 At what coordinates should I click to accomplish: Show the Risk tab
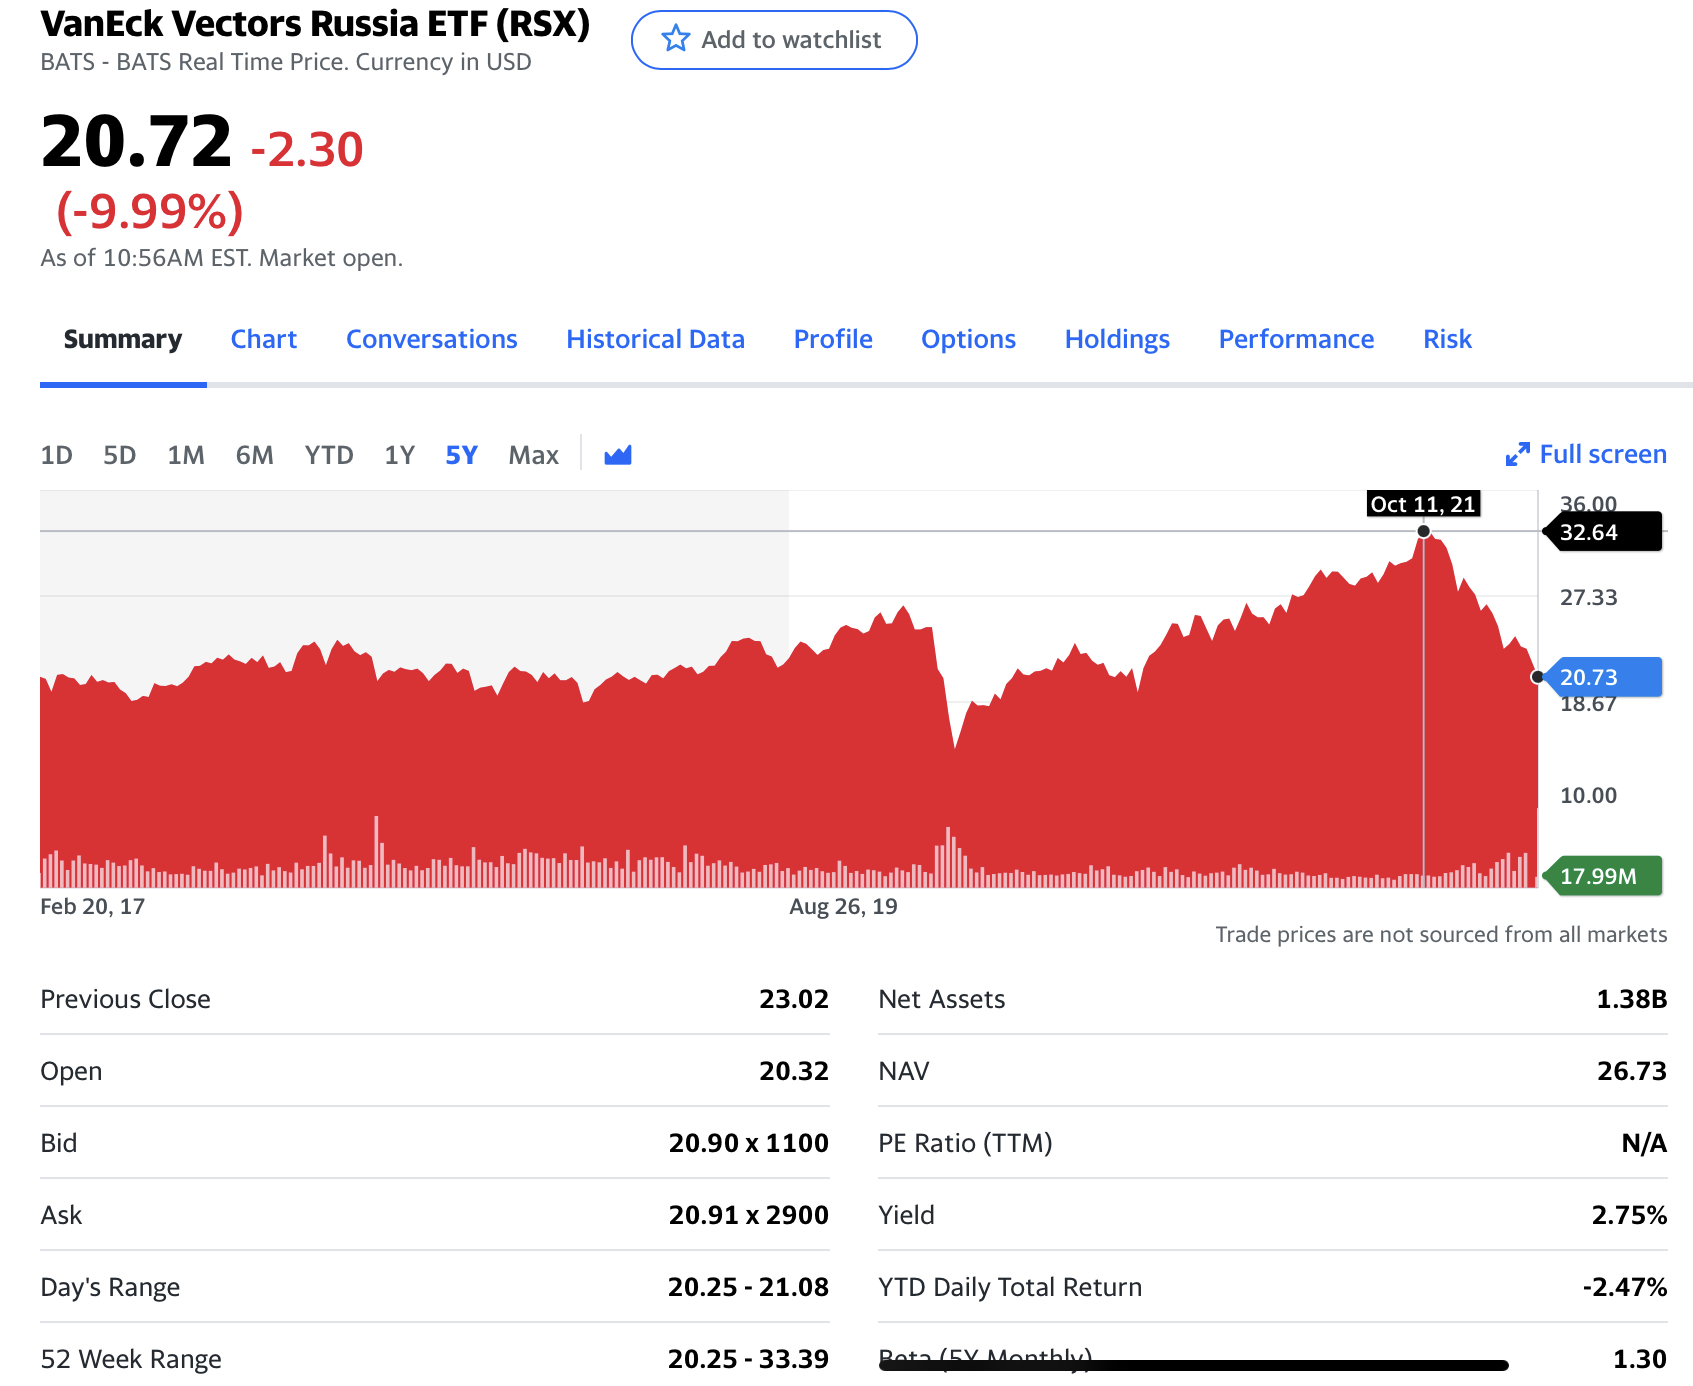point(1448,339)
